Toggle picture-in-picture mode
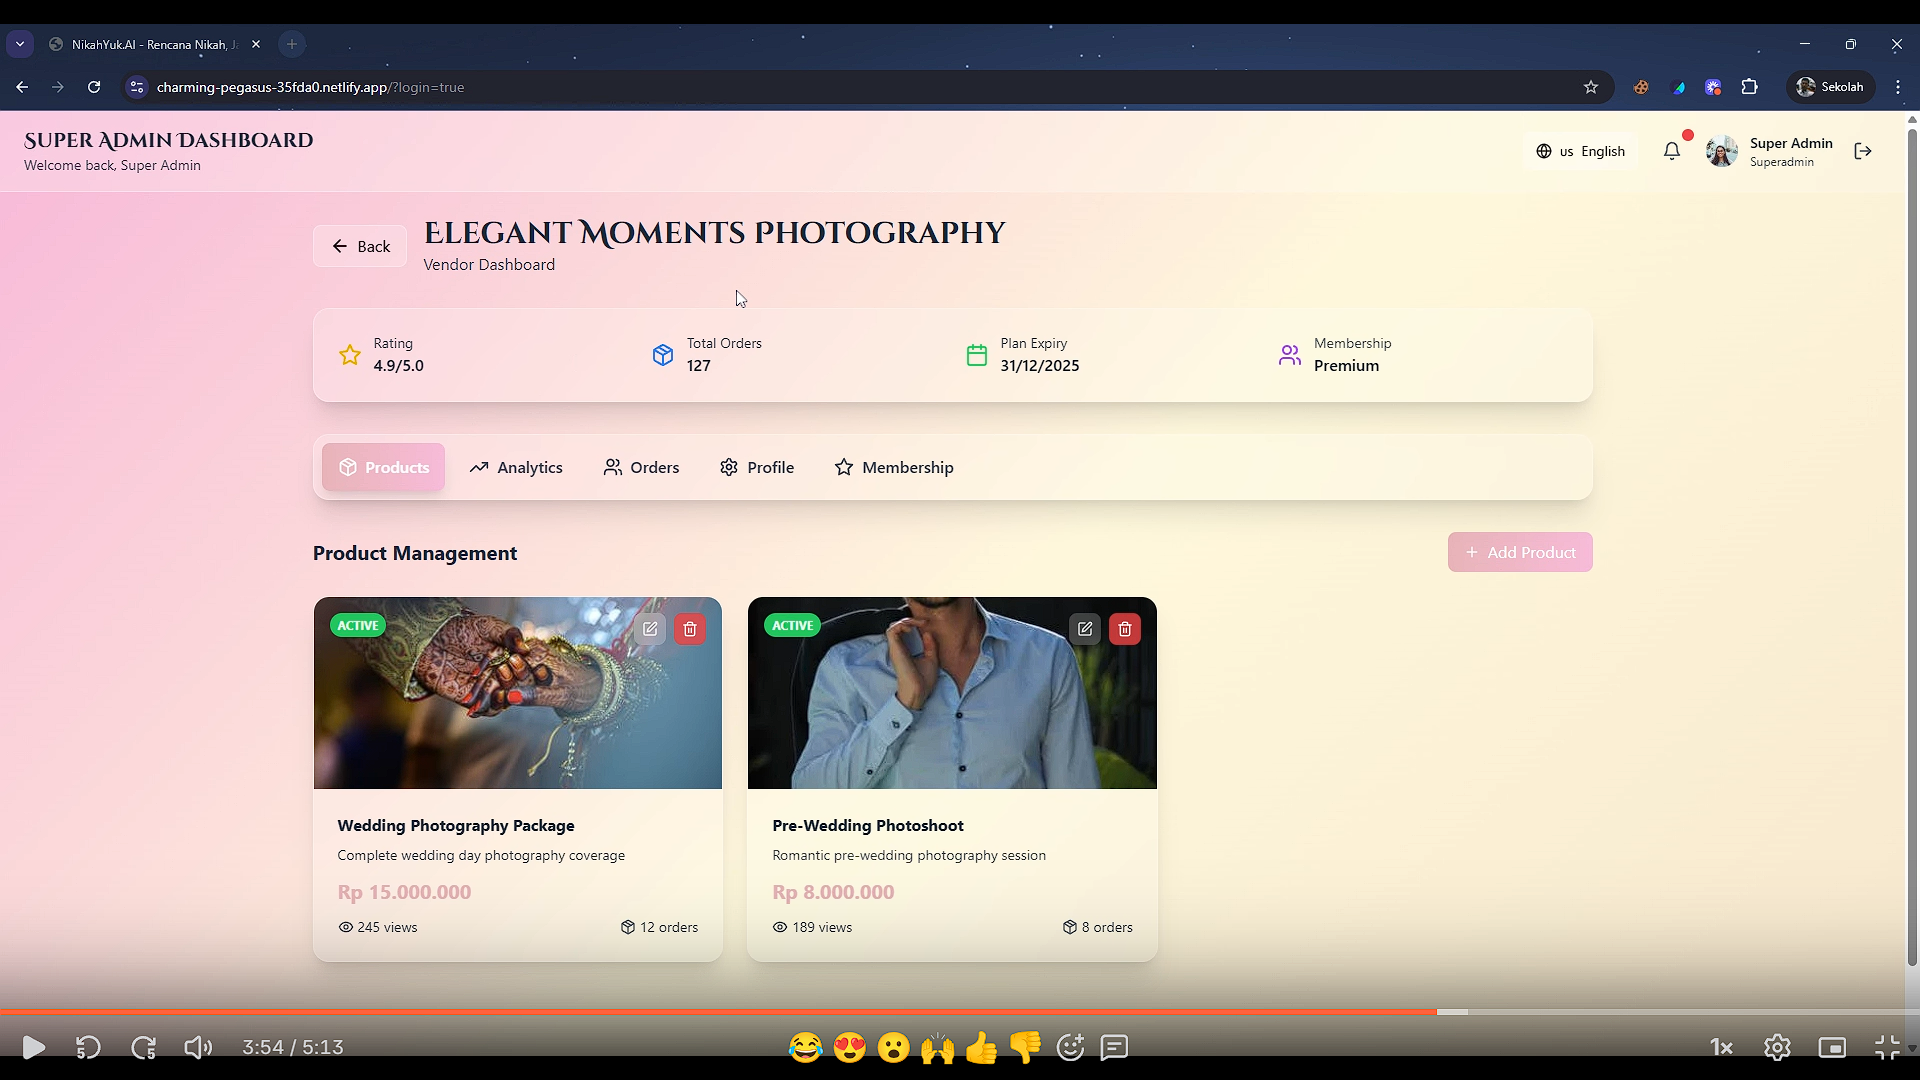The image size is (1920, 1080). [1832, 1047]
